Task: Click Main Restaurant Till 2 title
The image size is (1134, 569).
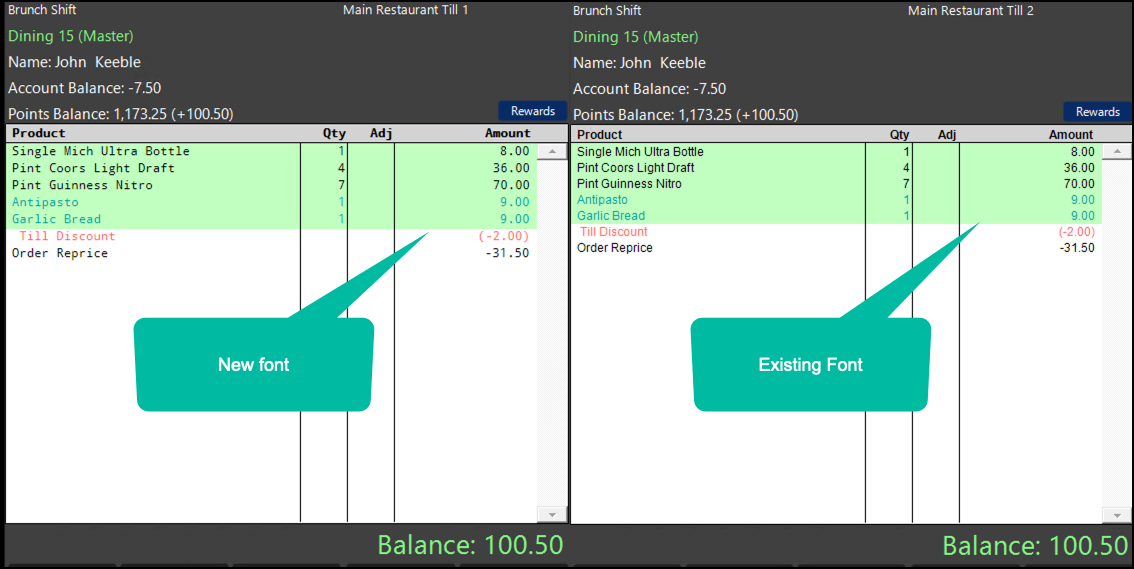Action: 971,11
